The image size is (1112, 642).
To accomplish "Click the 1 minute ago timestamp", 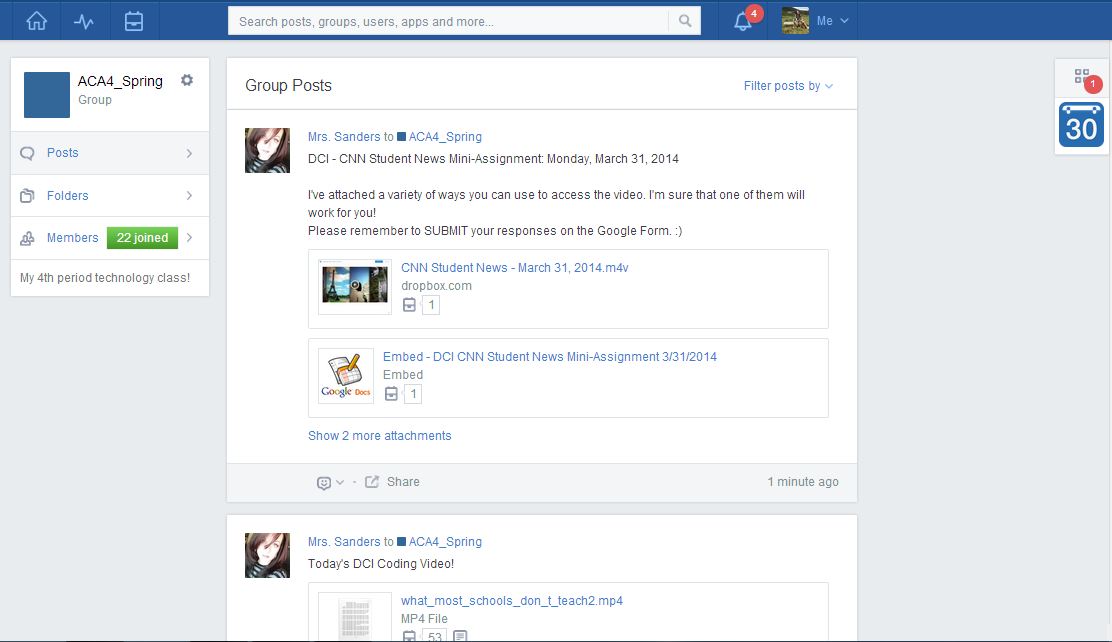I will click(x=803, y=482).
